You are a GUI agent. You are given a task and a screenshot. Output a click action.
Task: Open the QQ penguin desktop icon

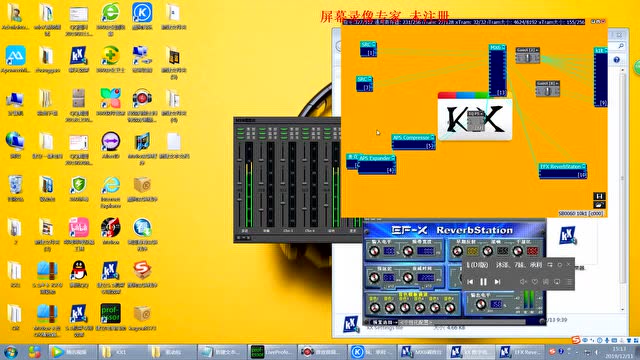[78, 273]
